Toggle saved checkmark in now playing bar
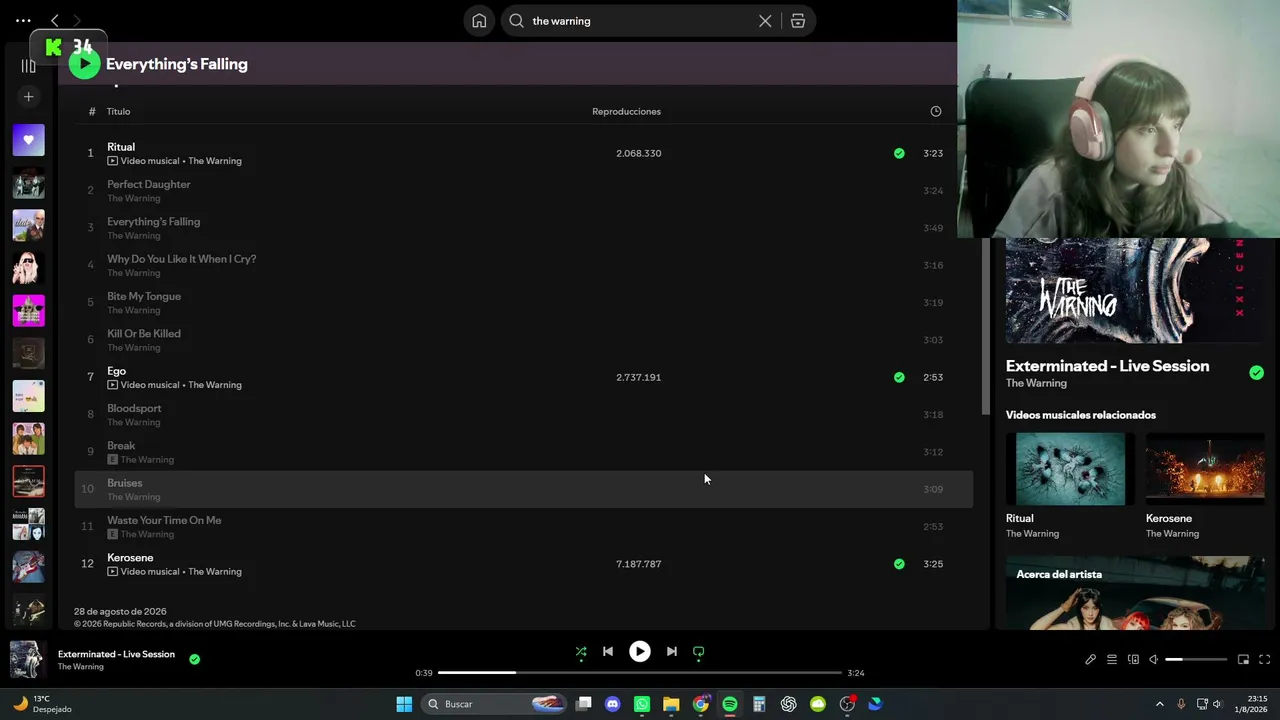 click(x=195, y=660)
